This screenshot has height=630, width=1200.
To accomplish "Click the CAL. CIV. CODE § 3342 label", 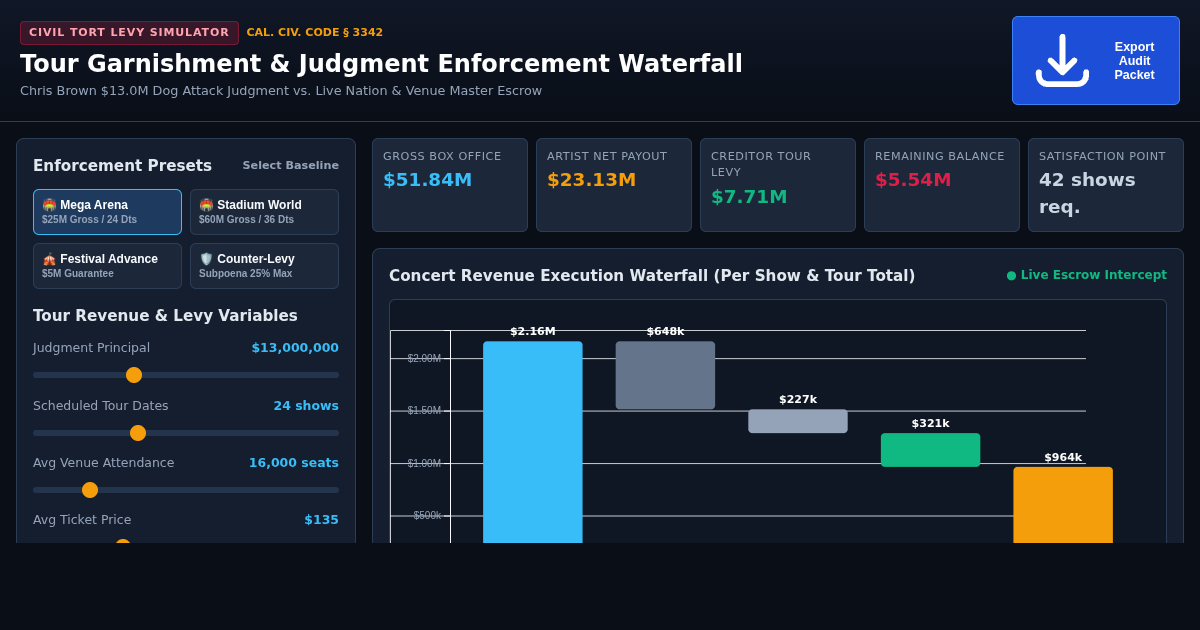I will (x=315, y=33).
